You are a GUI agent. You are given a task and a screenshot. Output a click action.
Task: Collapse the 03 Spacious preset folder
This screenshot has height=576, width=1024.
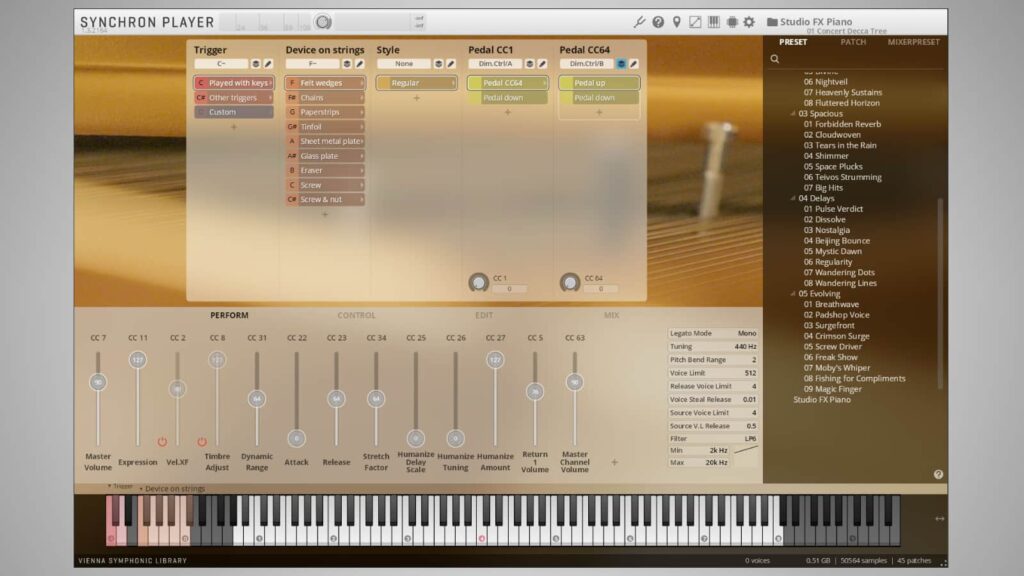[792, 114]
